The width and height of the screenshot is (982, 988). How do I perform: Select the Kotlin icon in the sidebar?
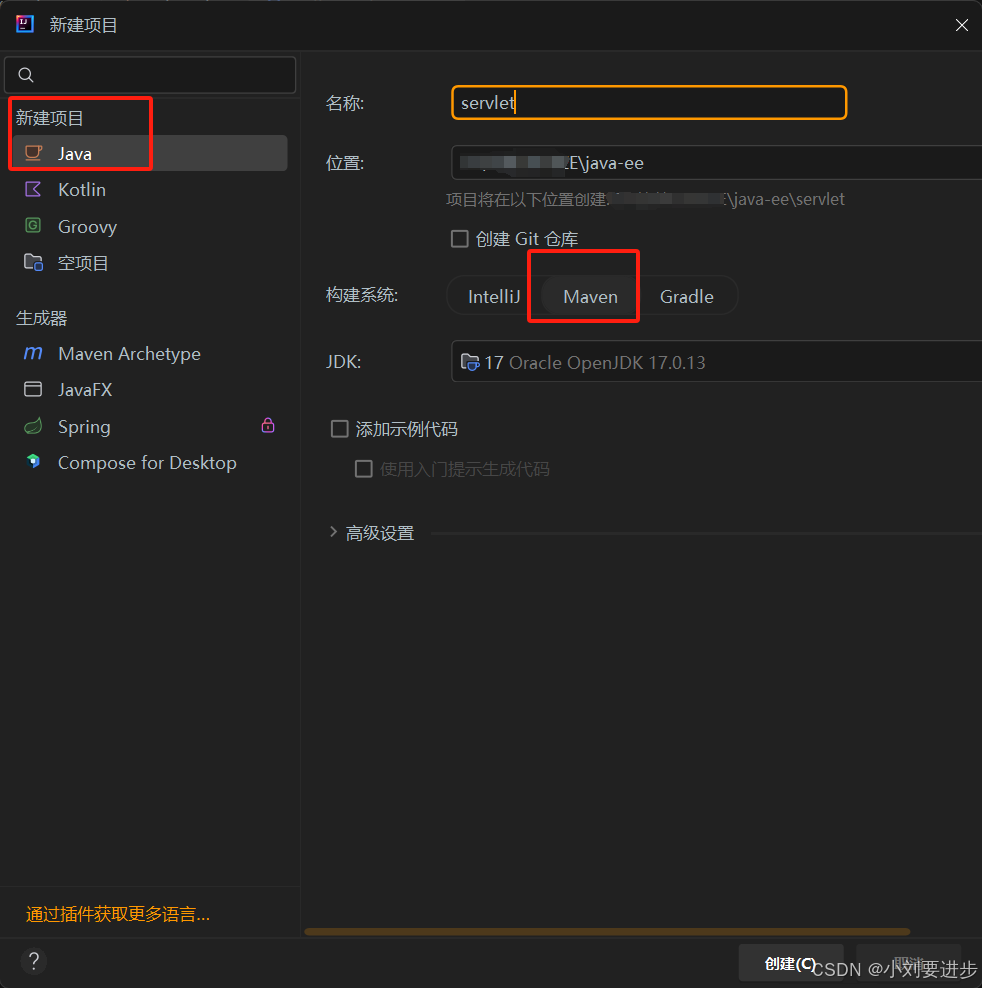33,189
